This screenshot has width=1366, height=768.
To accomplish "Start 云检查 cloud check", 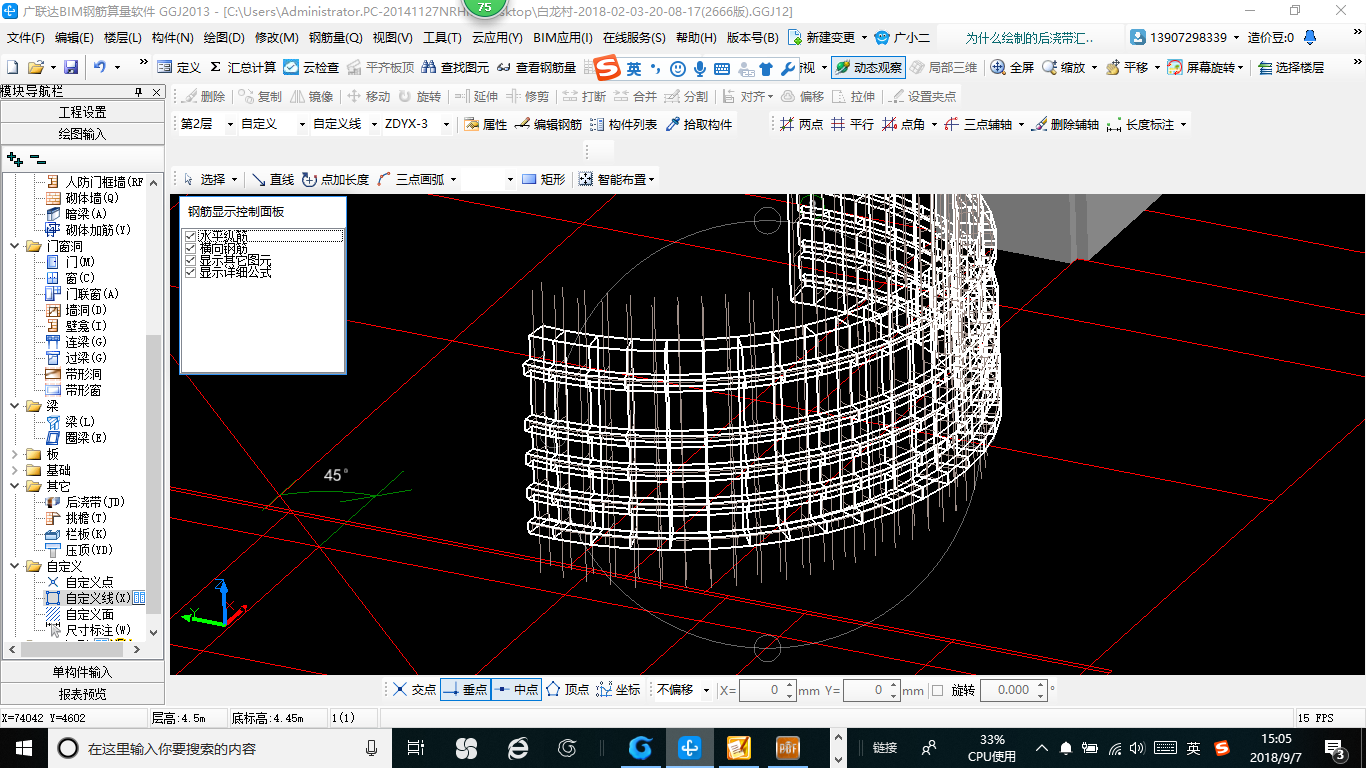I will pyautogui.click(x=311, y=67).
